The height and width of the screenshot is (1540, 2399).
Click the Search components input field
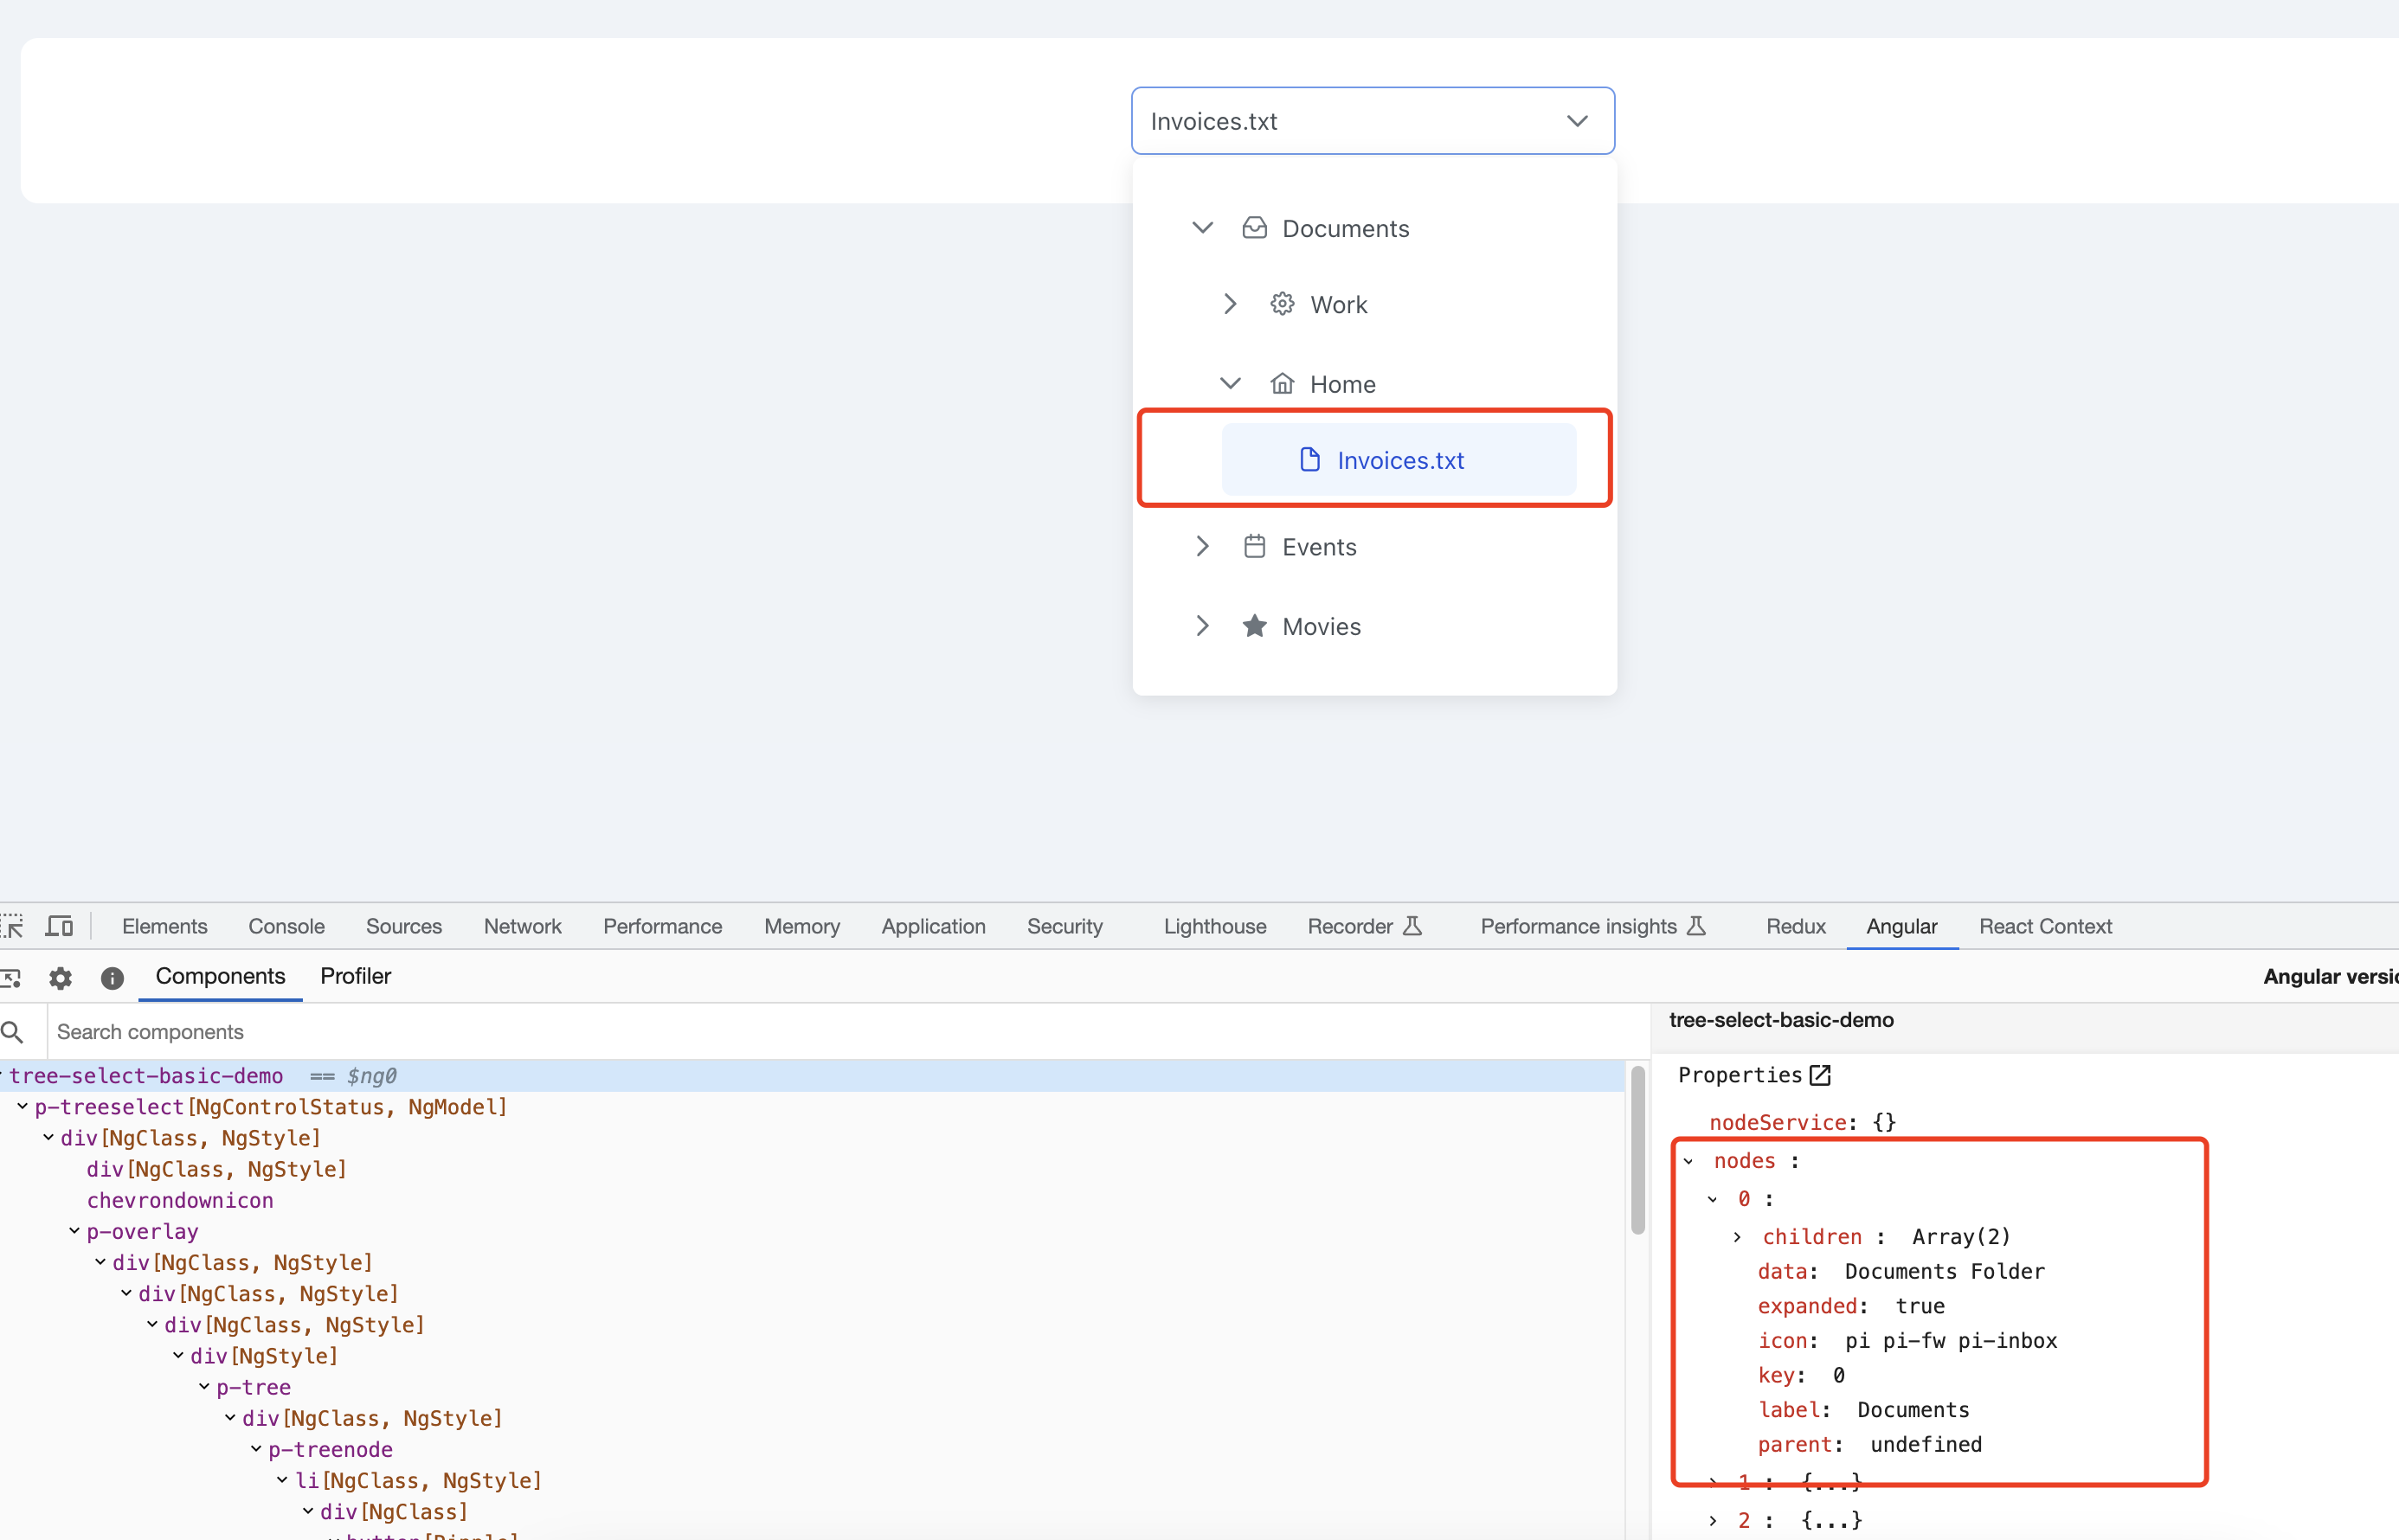pyautogui.click(x=400, y=1031)
